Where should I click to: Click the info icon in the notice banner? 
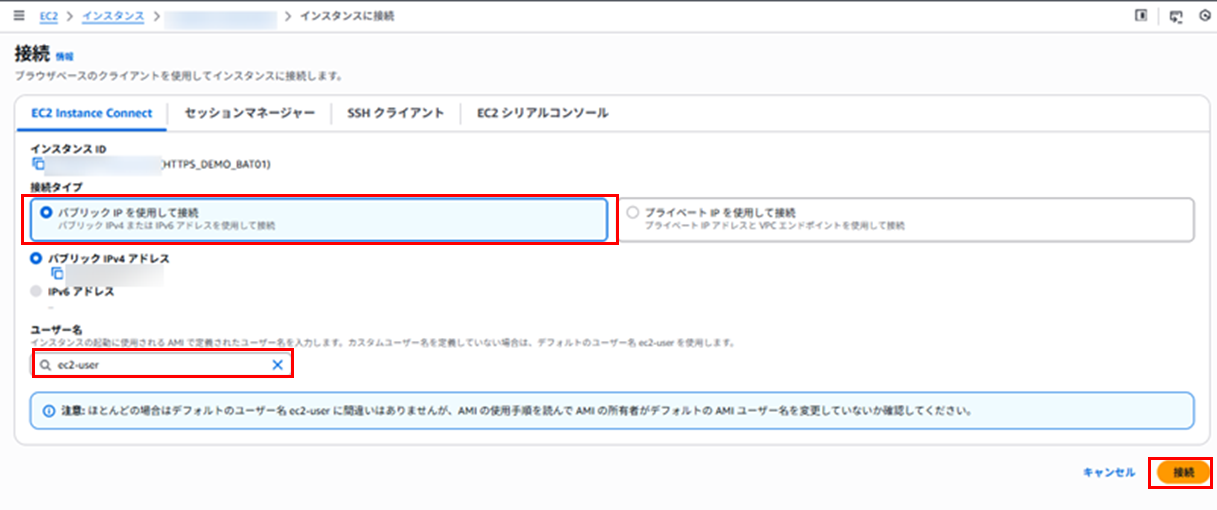click(49, 411)
